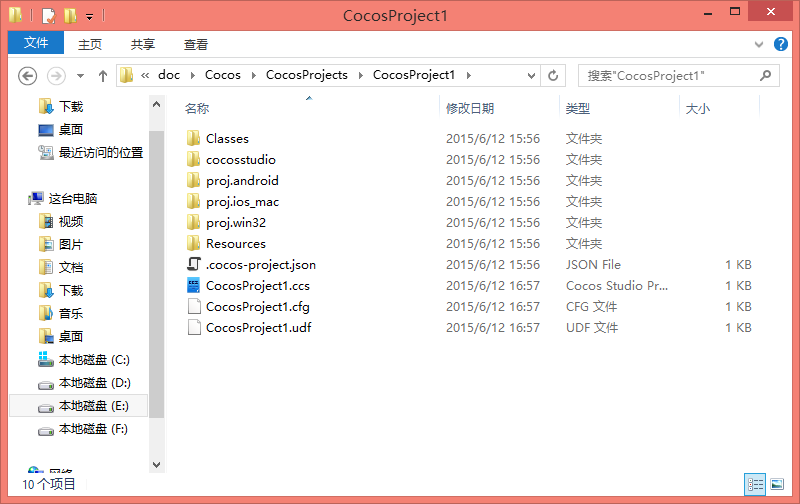This screenshot has height=504, width=800.
Task: Select the CocosProject1.udf file icon
Action: (194, 327)
